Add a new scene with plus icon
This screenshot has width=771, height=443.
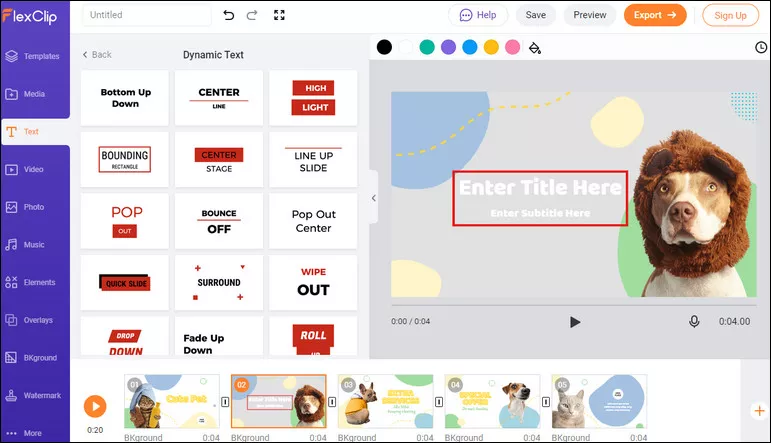click(x=759, y=411)
